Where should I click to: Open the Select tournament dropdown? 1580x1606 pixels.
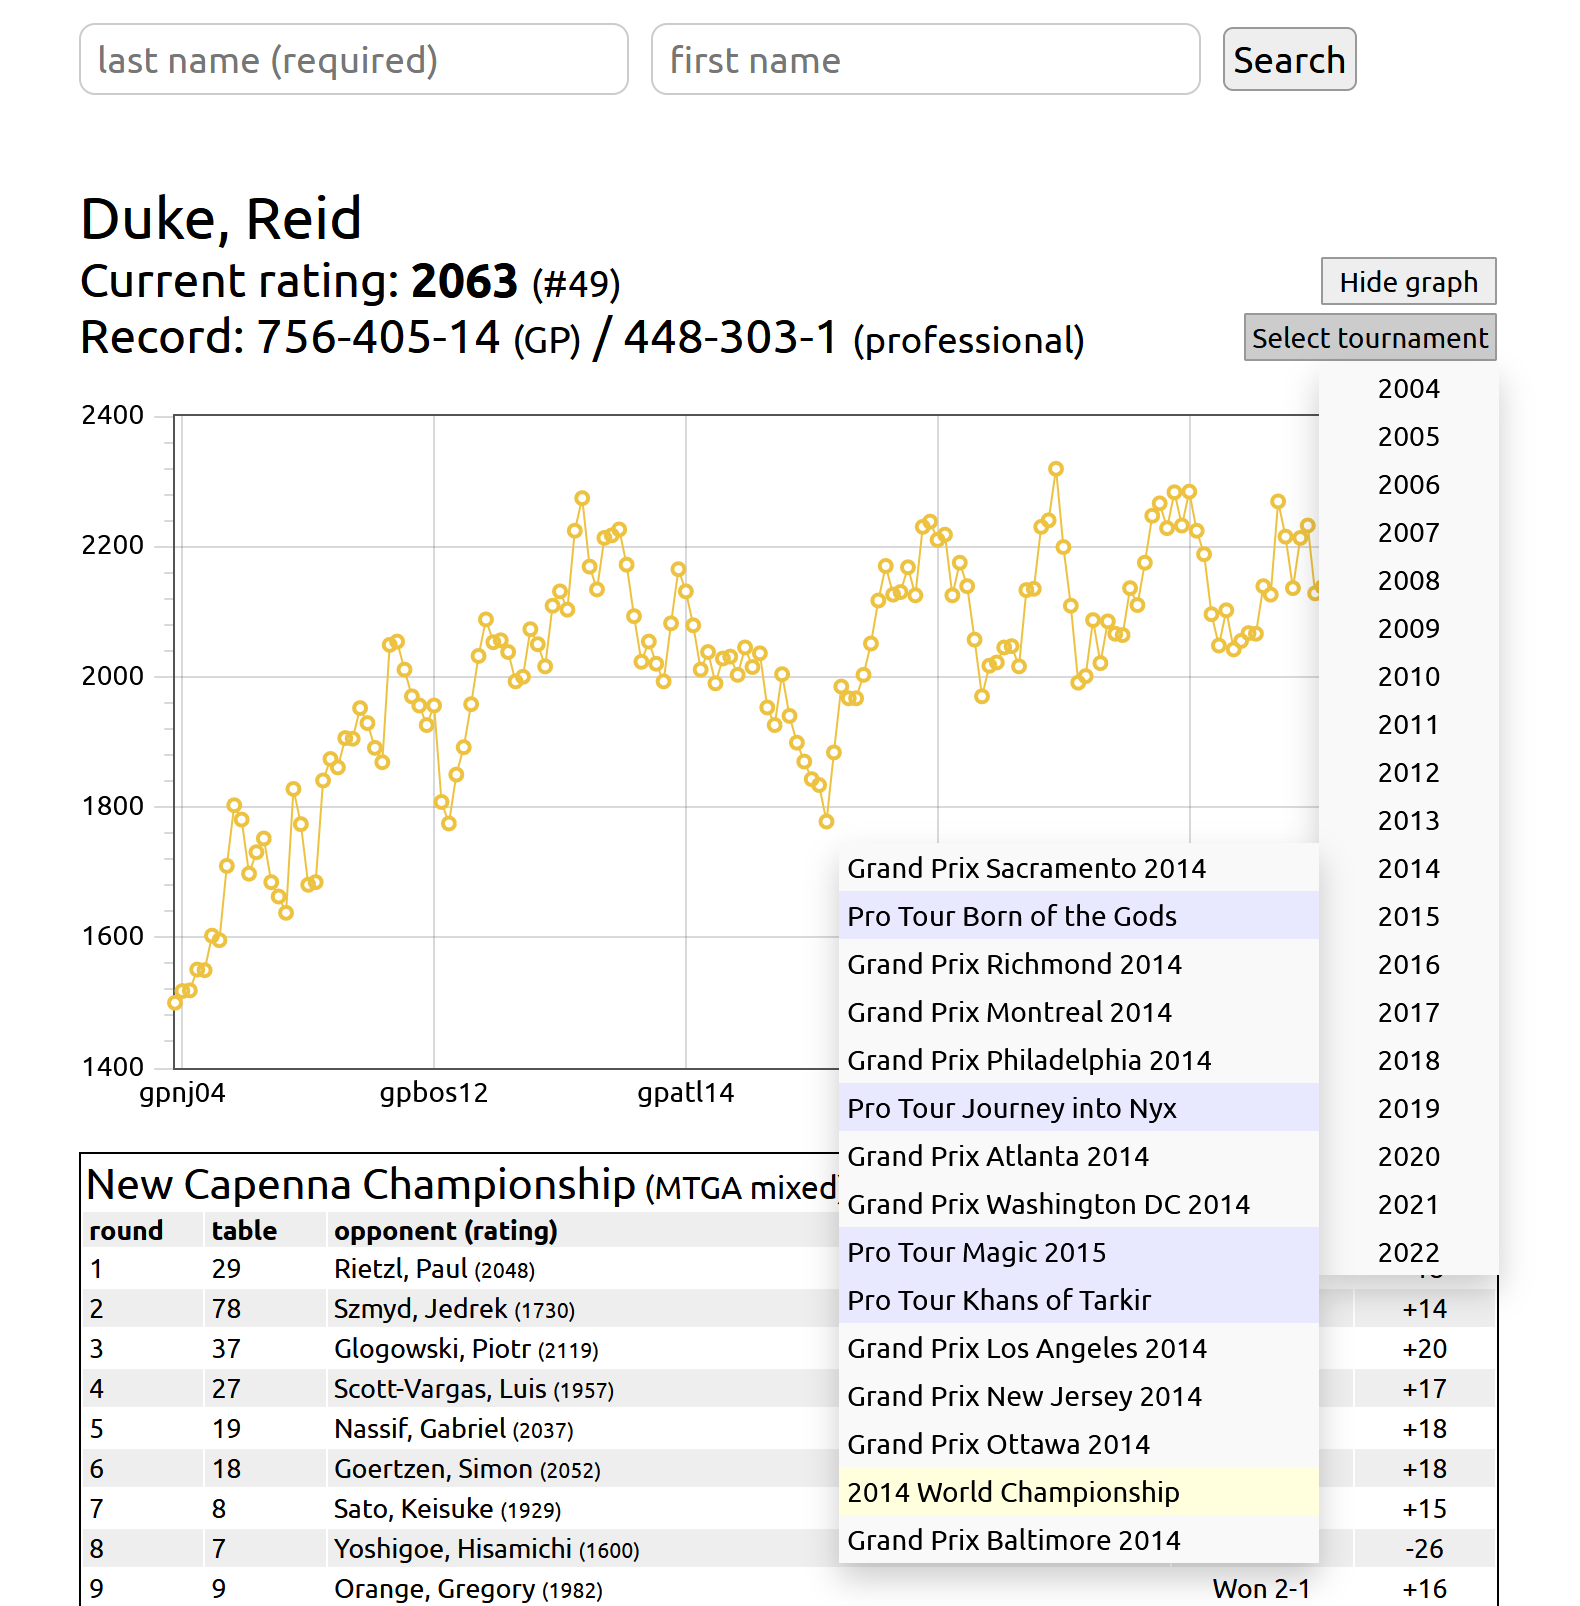coord(1370,338)
